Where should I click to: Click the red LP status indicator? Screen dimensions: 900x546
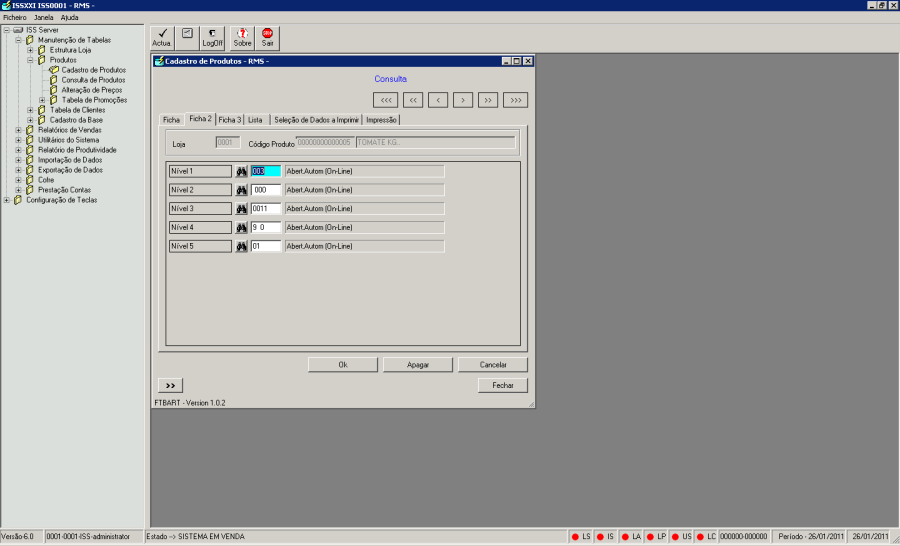coord(650,537)
